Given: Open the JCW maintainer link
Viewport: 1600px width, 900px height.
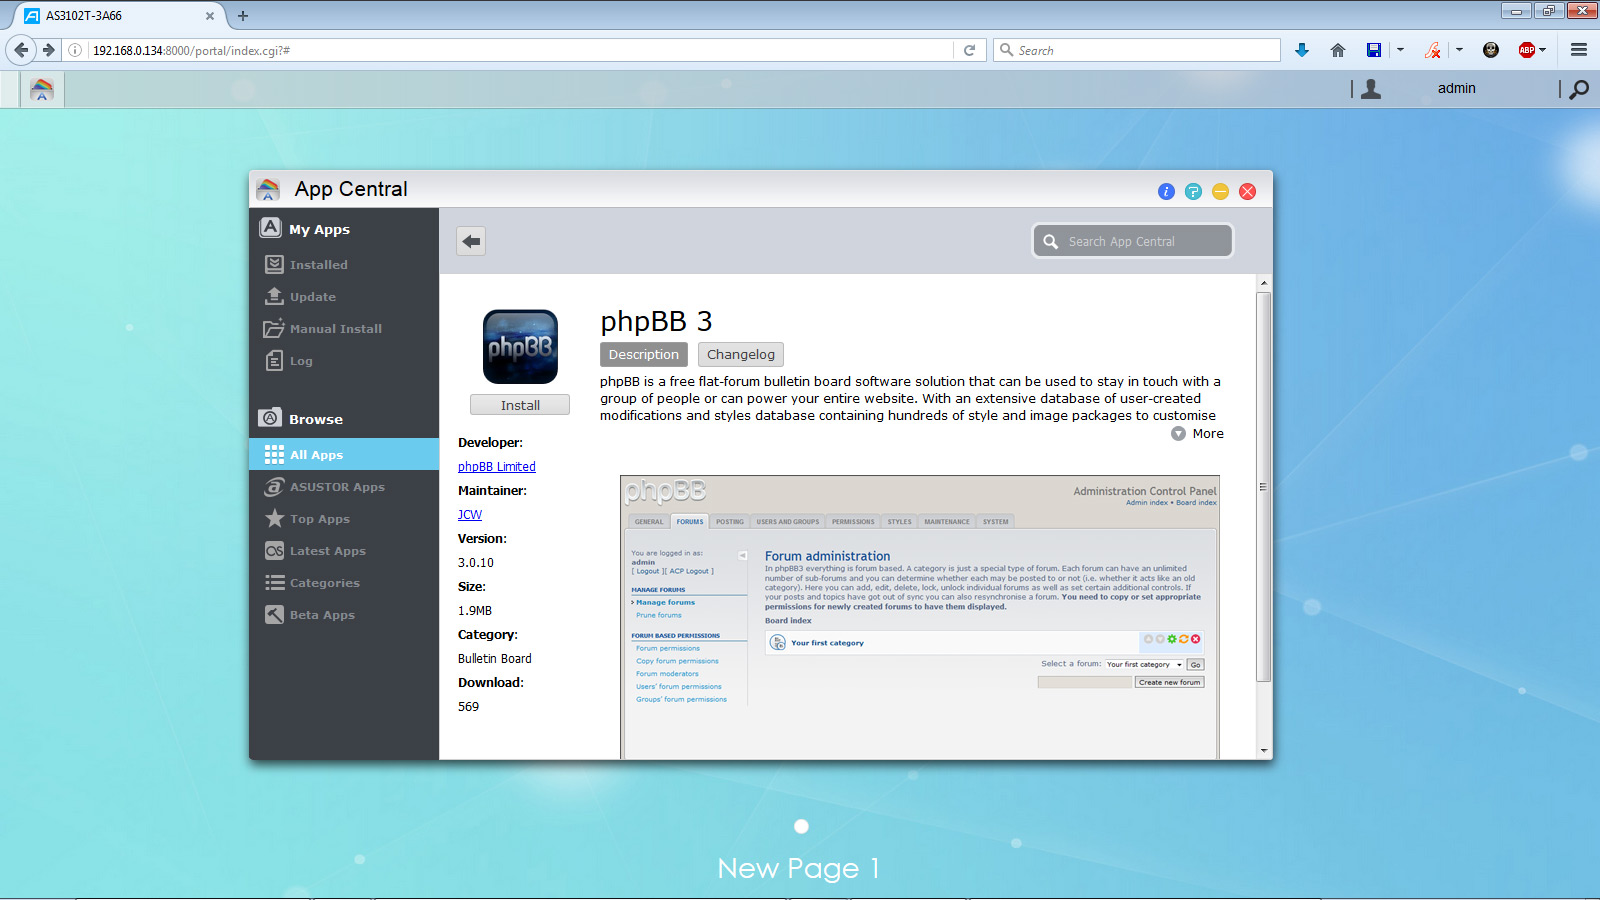Looking at the screenshot, I should pos(470,515).
